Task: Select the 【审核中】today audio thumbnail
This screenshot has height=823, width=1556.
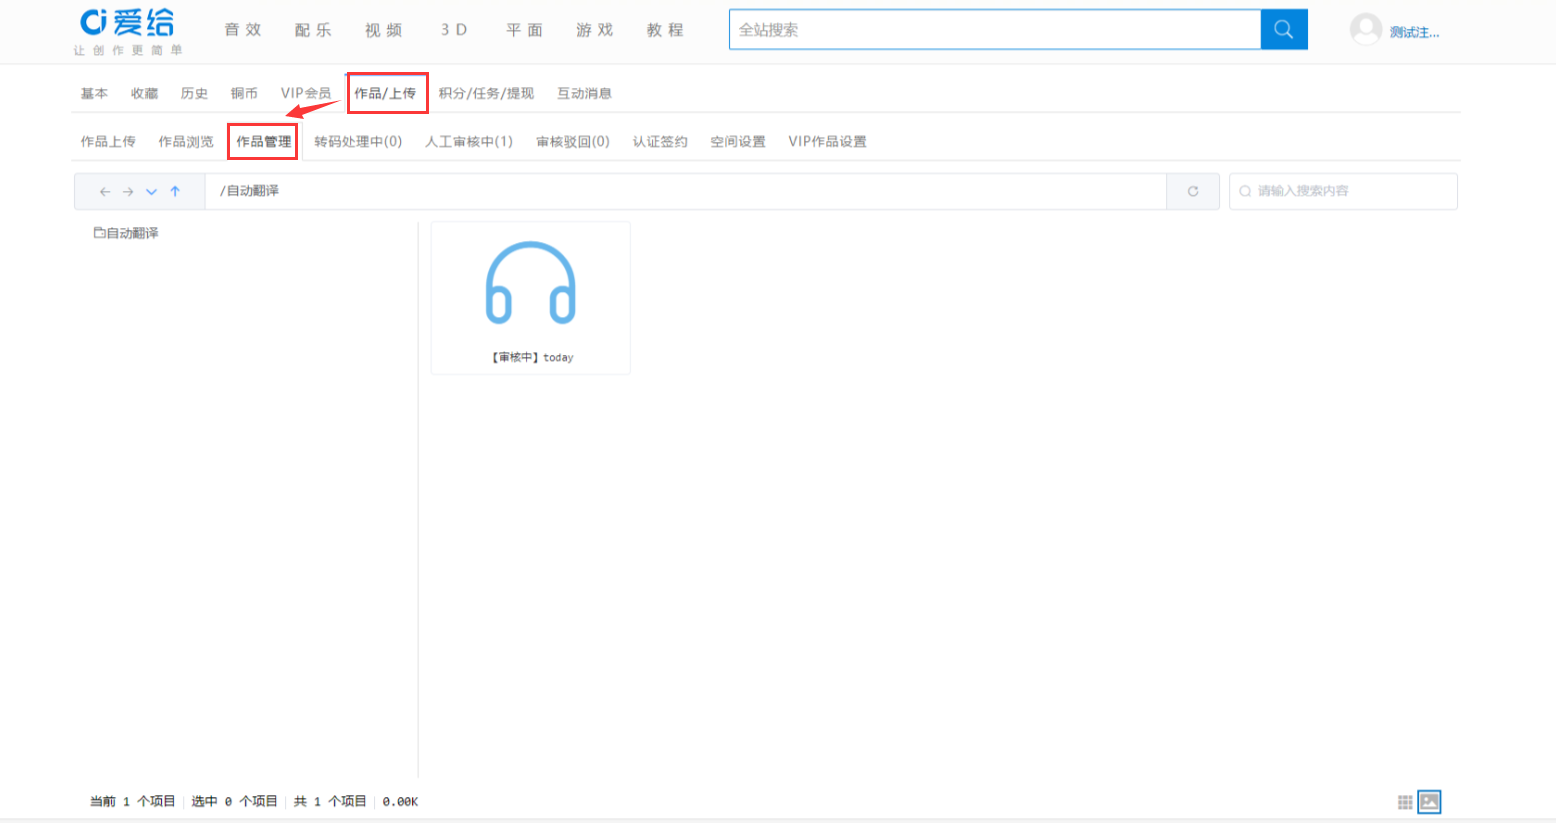Action: pyautogui.click(x=531, y=298)
